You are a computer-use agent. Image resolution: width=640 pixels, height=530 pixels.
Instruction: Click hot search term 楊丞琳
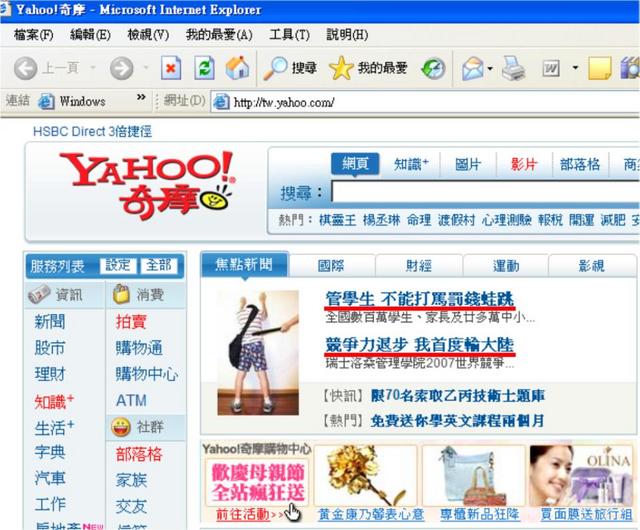(382, 220)
